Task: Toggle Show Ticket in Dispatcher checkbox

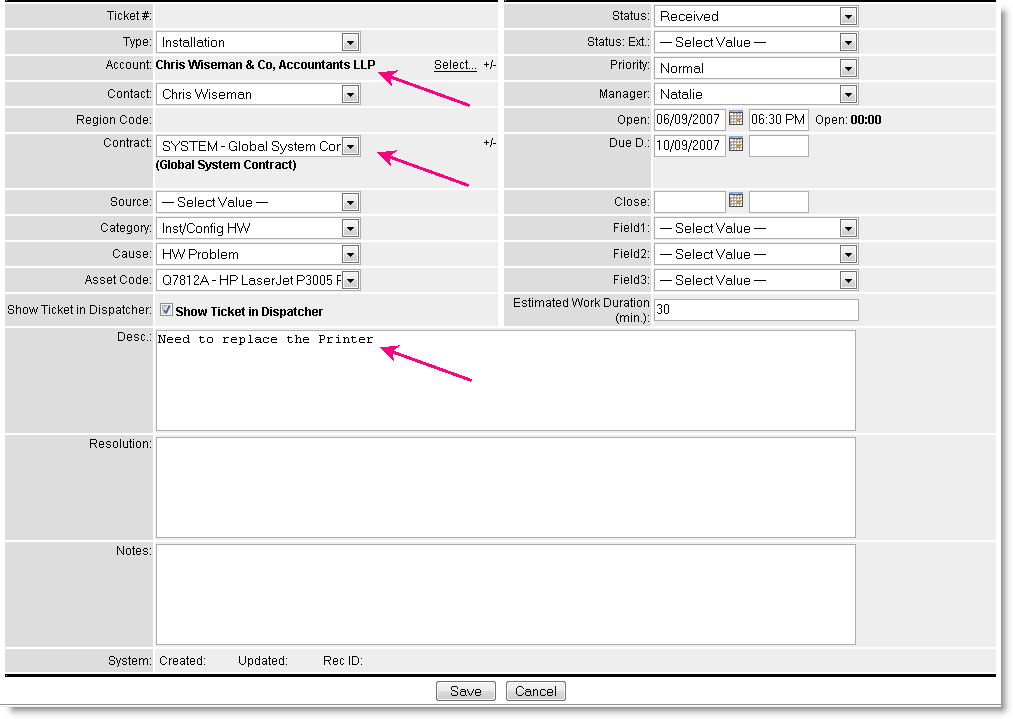Action: tap(167, 311)
